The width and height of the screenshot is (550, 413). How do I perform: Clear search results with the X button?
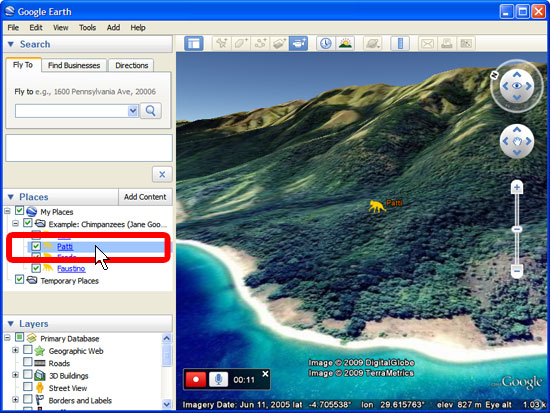(162, 174)
